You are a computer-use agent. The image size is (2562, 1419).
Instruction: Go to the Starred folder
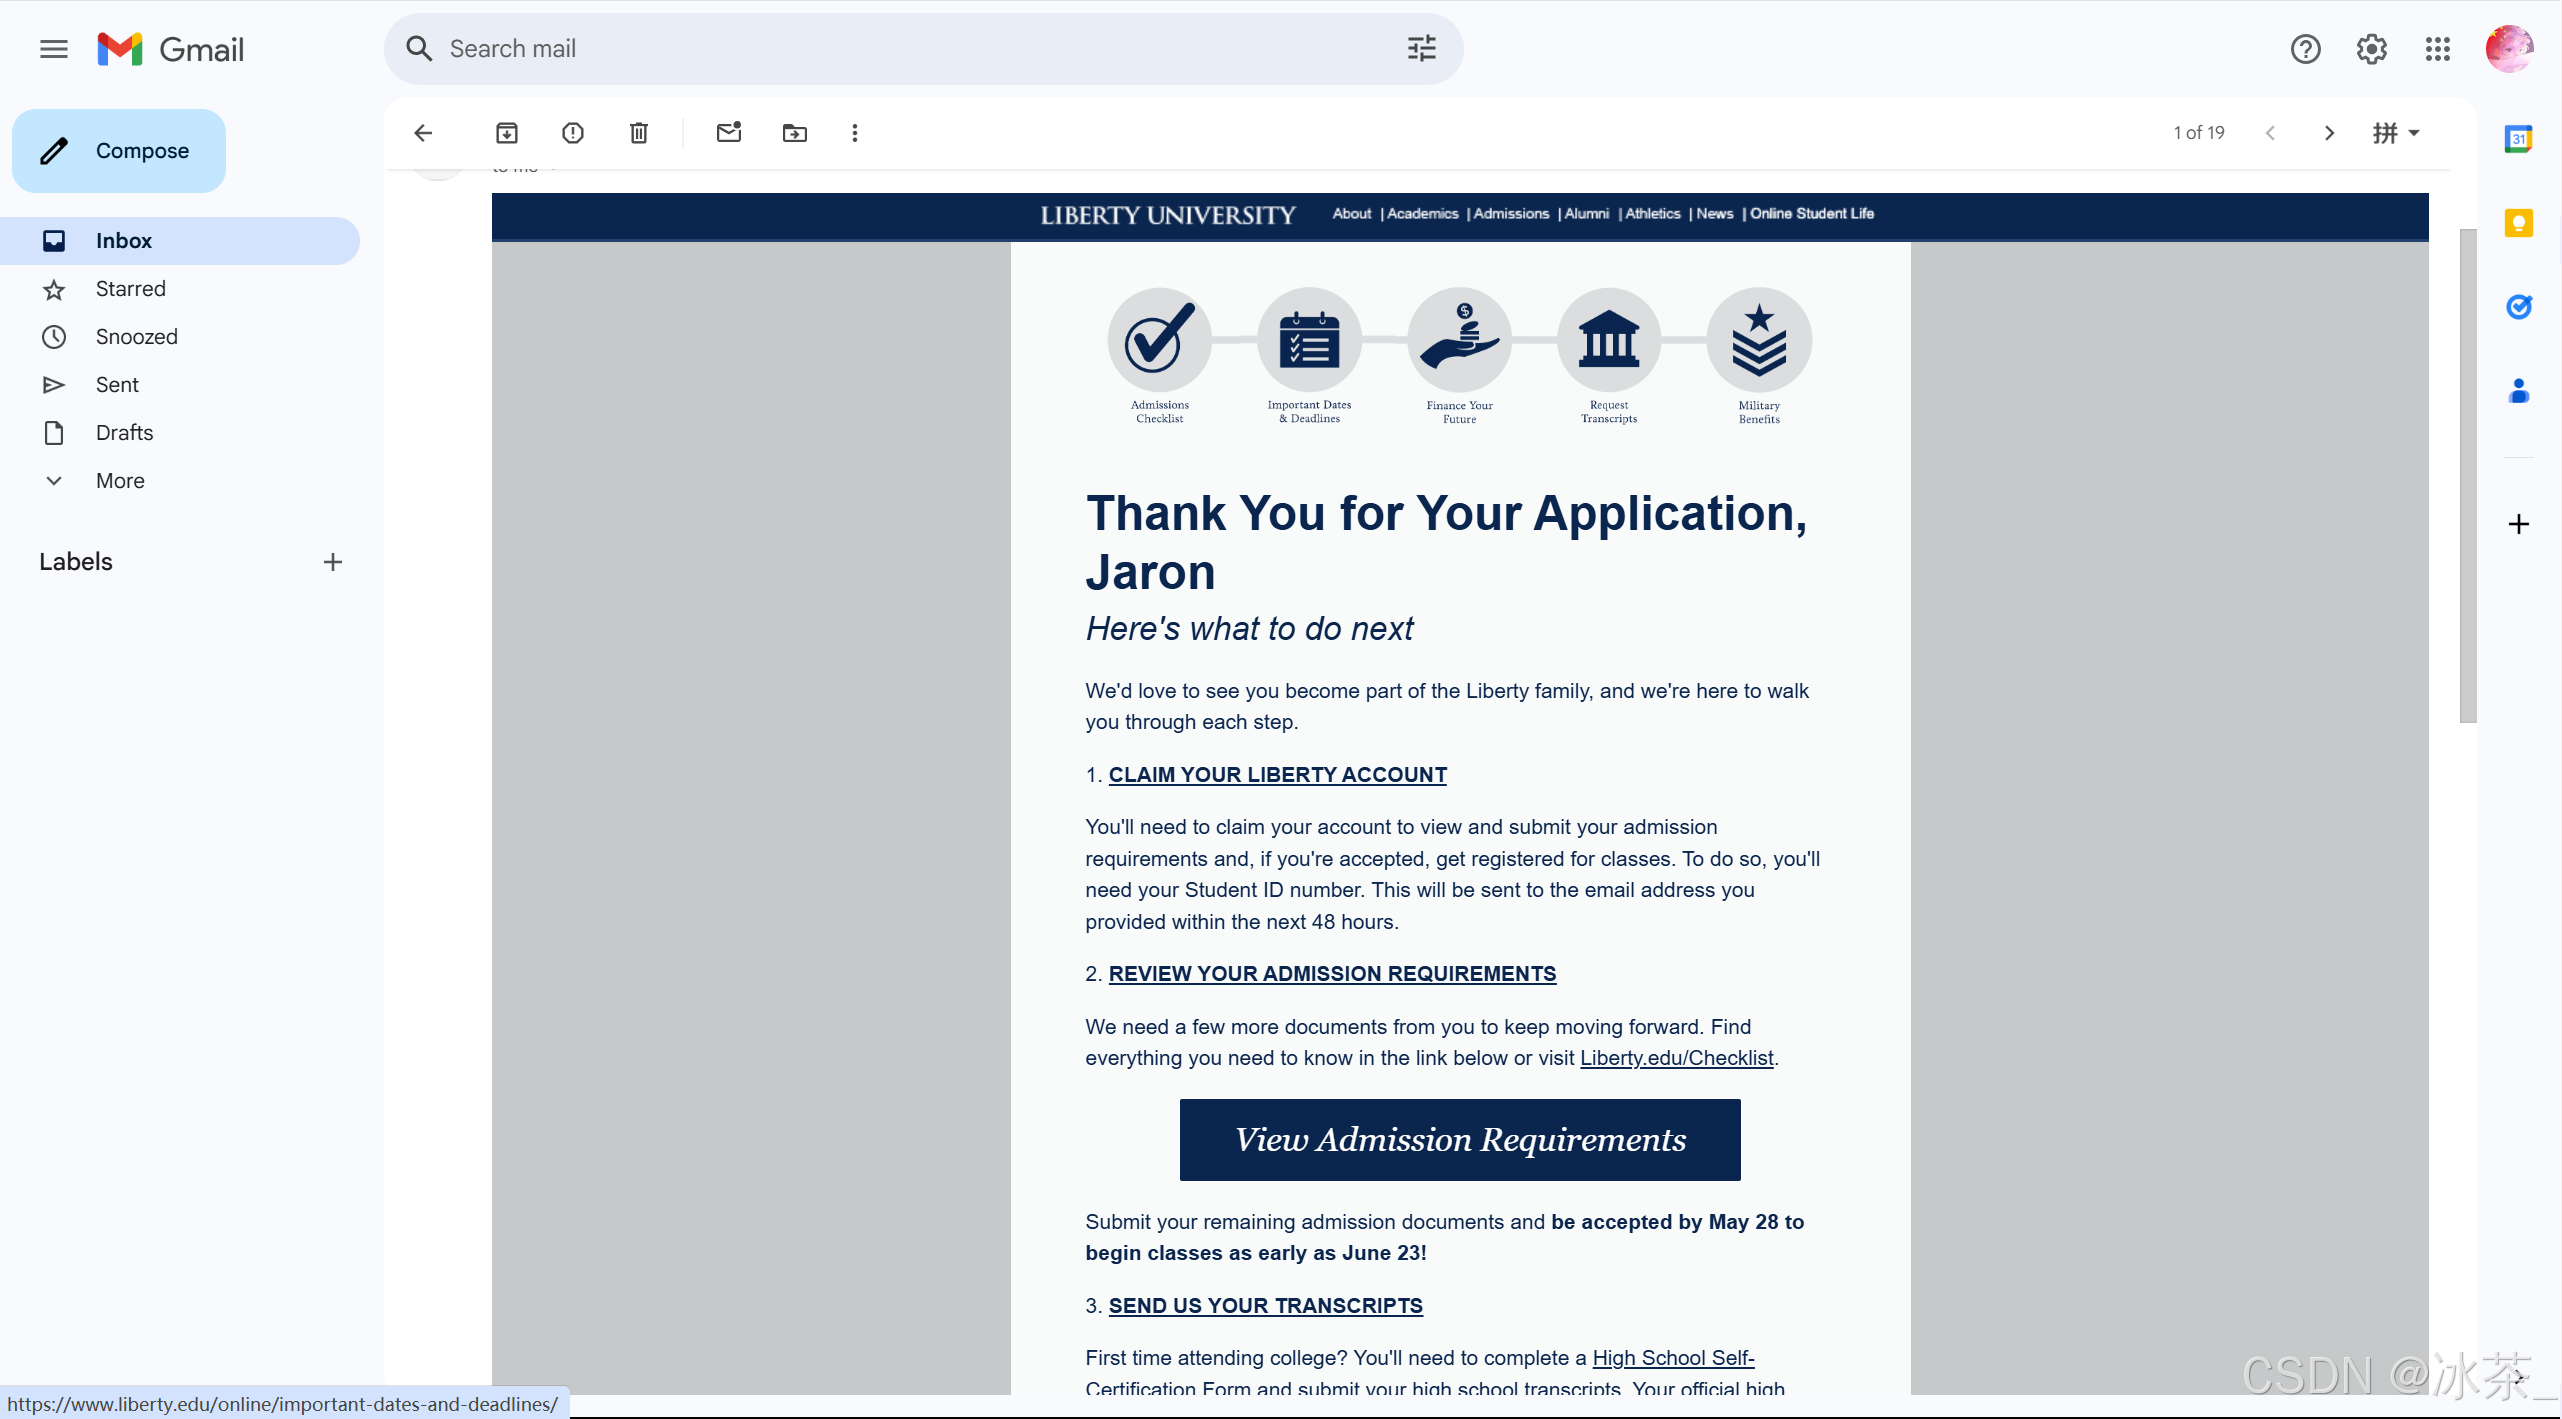pos(131,289)
